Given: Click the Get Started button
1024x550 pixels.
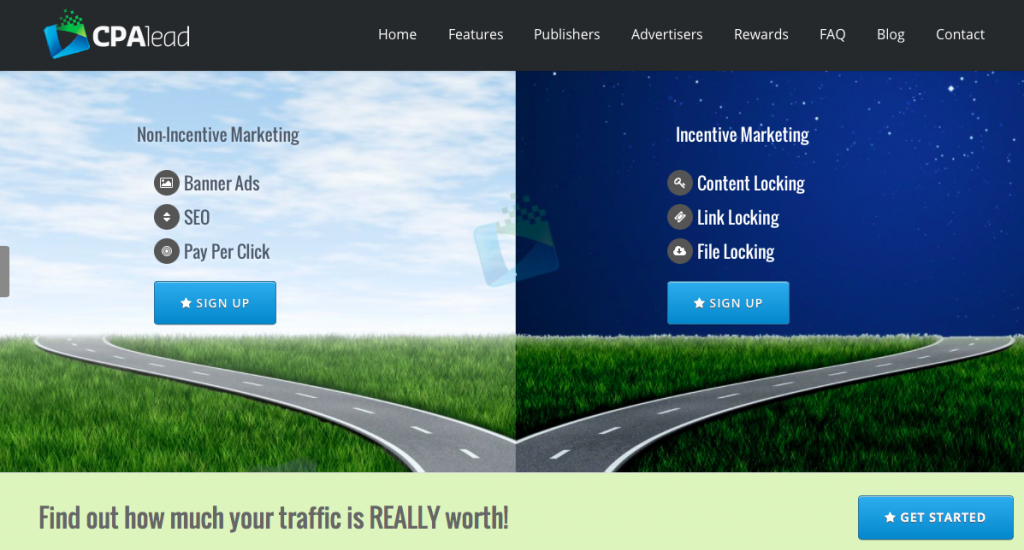Looking at the screenshot, I should [x=935, y=517].
